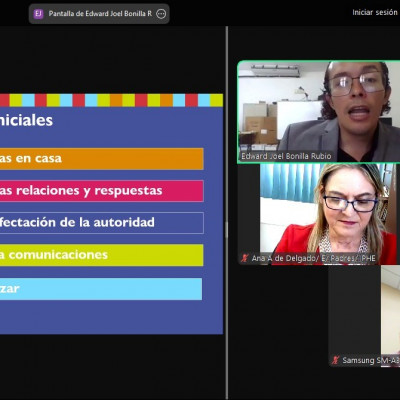Click the 'Edward Joel Bonilla Rubio' name label
Screen dimensions: 400x400
coord(286,156)
